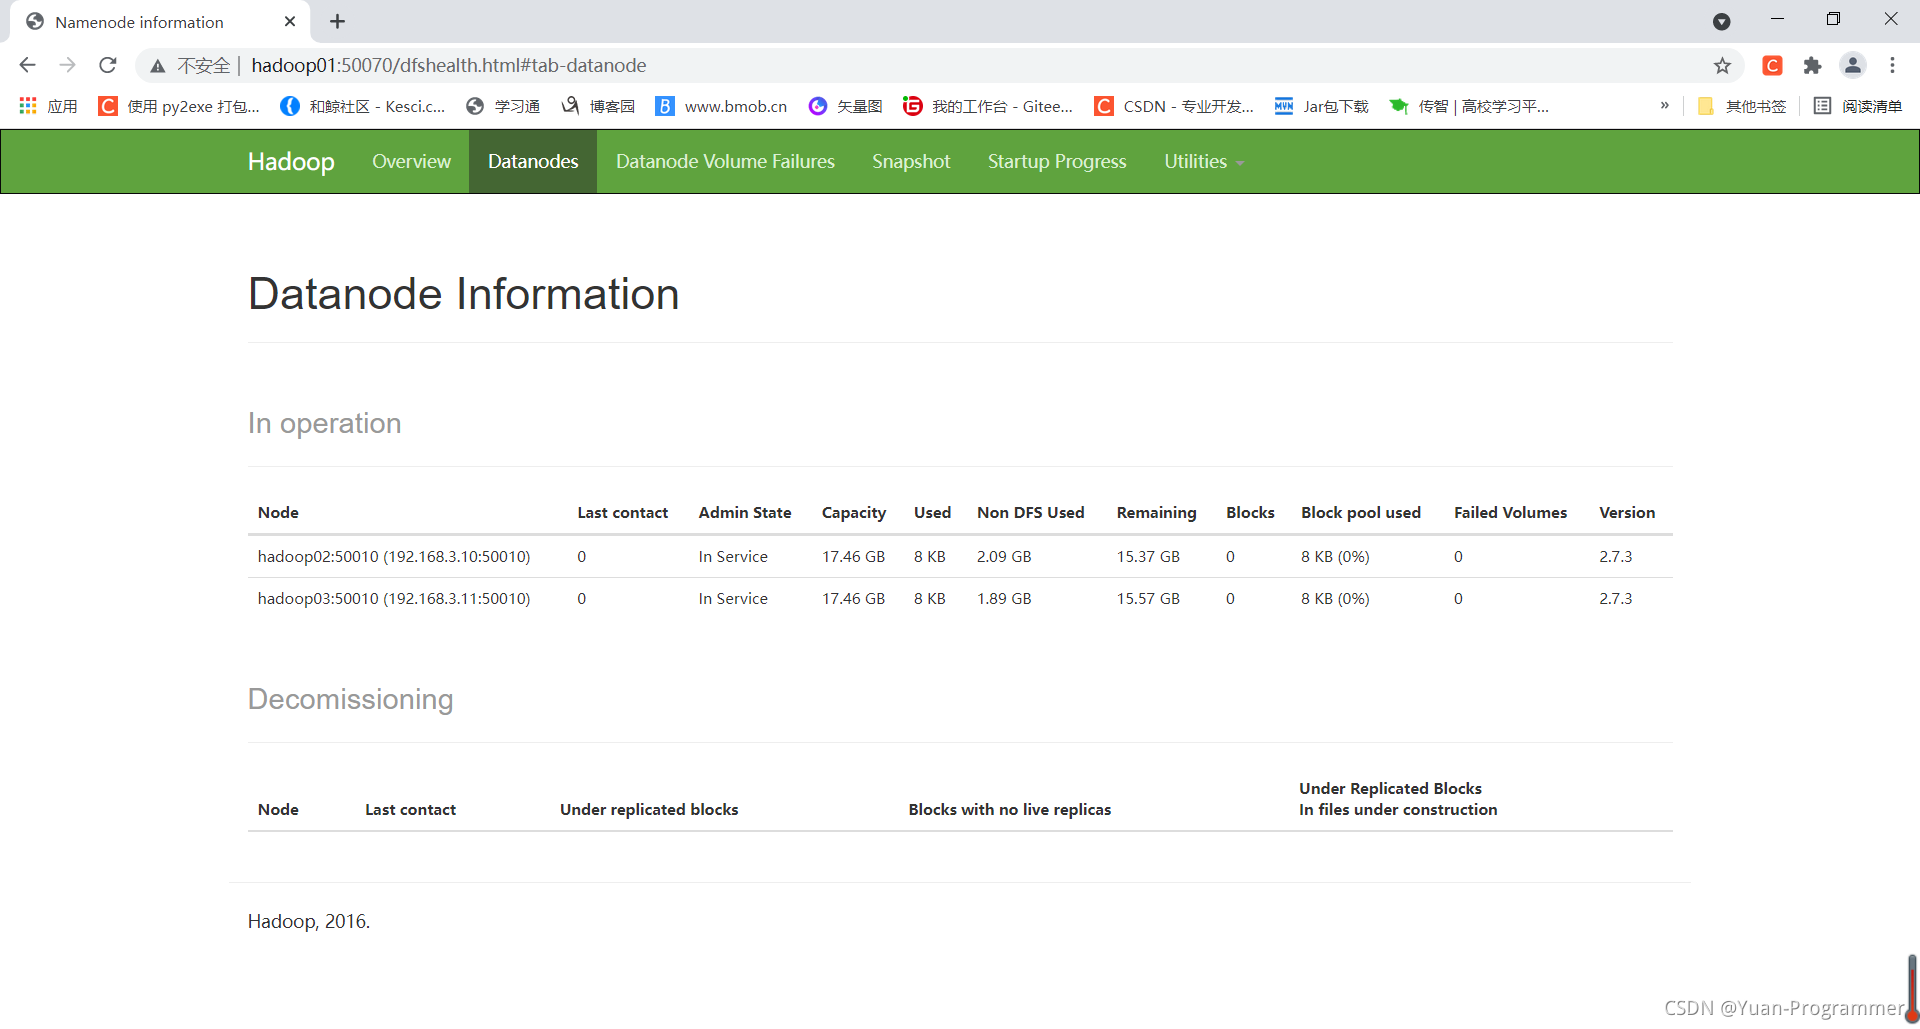Open the 其他书签 bookmarks folder
Image resolution: width=1920 pixels, height=1029 pixels.
1742,106
